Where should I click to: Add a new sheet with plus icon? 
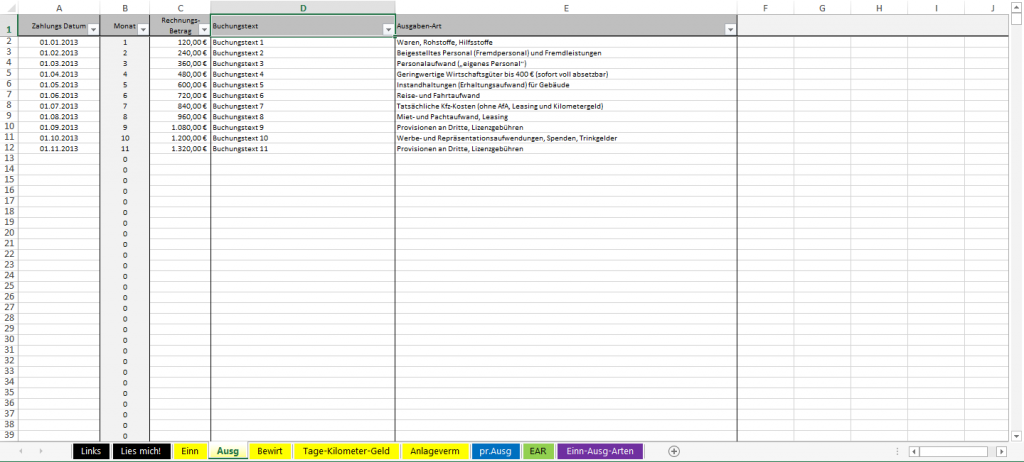pos(674,451)
